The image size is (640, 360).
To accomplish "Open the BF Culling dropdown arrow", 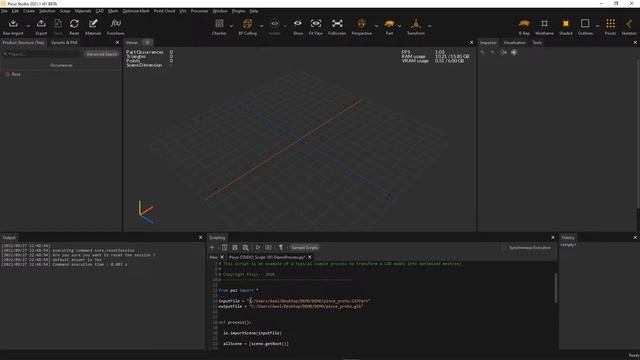I will point(261,26).
